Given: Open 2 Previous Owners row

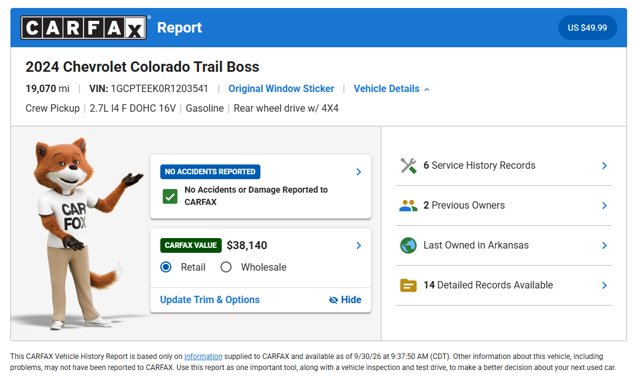Looking at the screenshot, I should click(x=504, y=205).
